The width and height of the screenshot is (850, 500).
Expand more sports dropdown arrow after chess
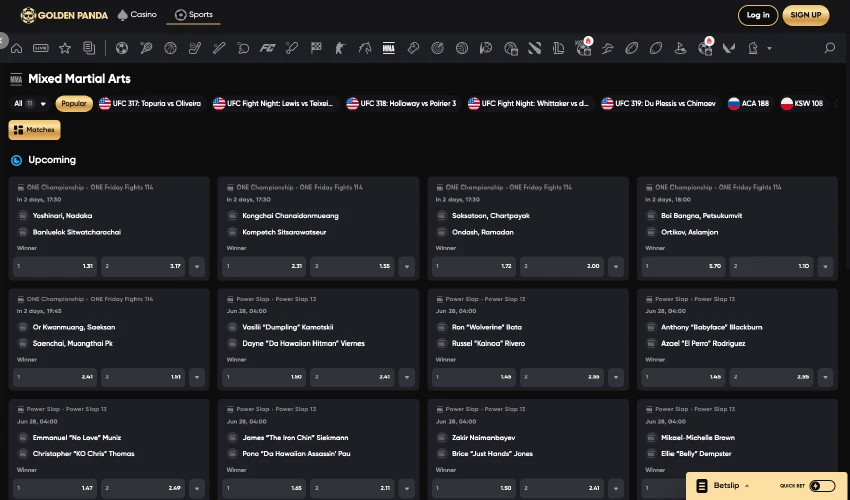point(769,48)
